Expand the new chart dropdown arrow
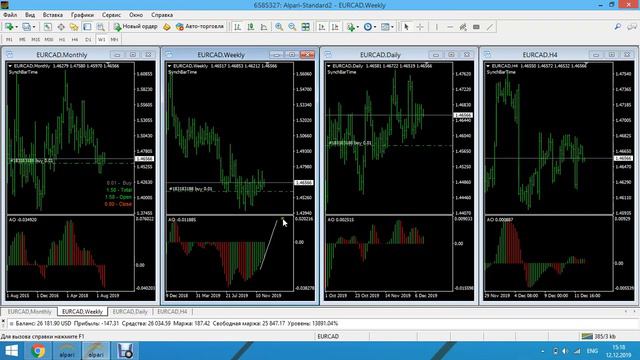This screenshot has height=360, width=640. [x=16, y=27]
